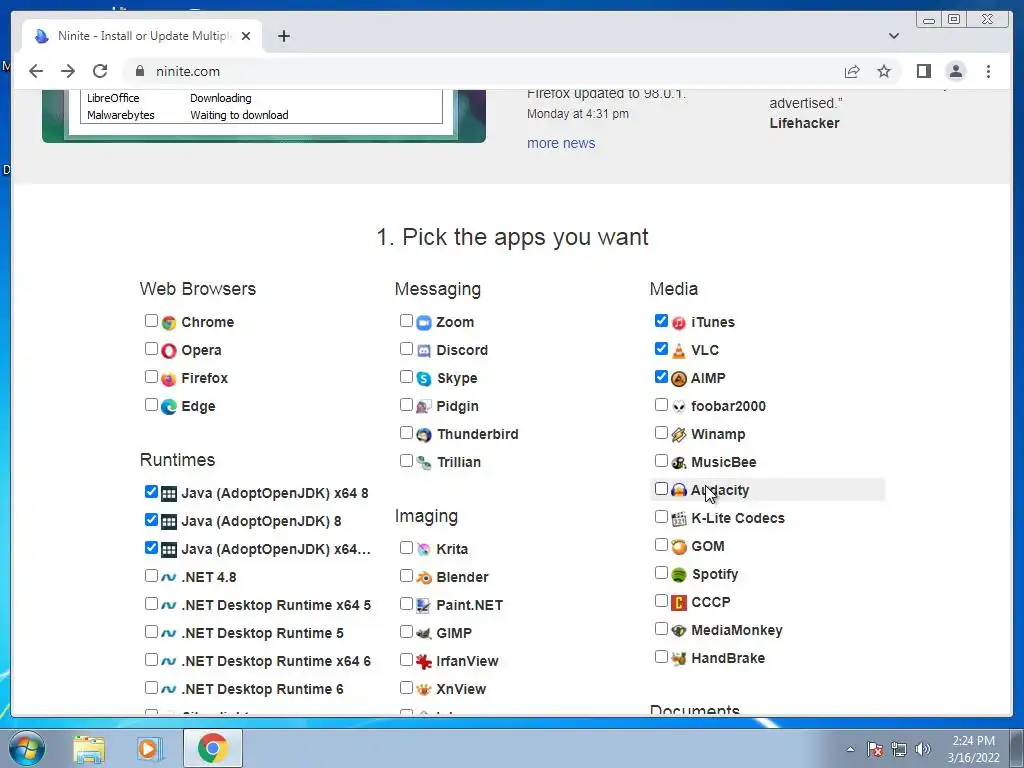This screenshot has height=768, width=1024.
Task: Click the MediaMonkey app icon
Action: [x=679, y=631]
